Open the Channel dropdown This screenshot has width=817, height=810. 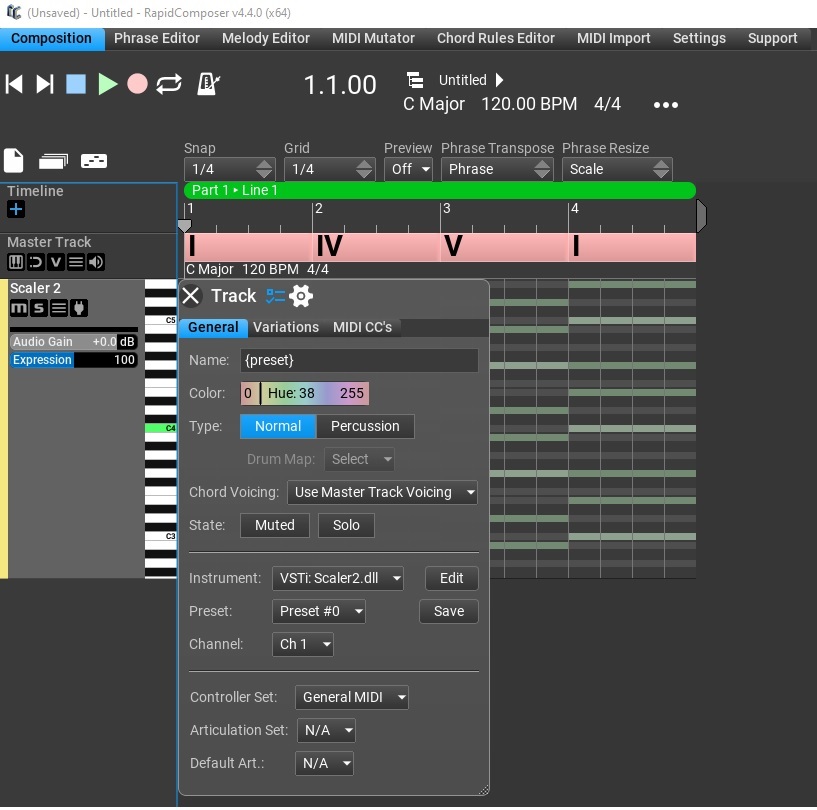pyautogui.click(x=302, y=644)
